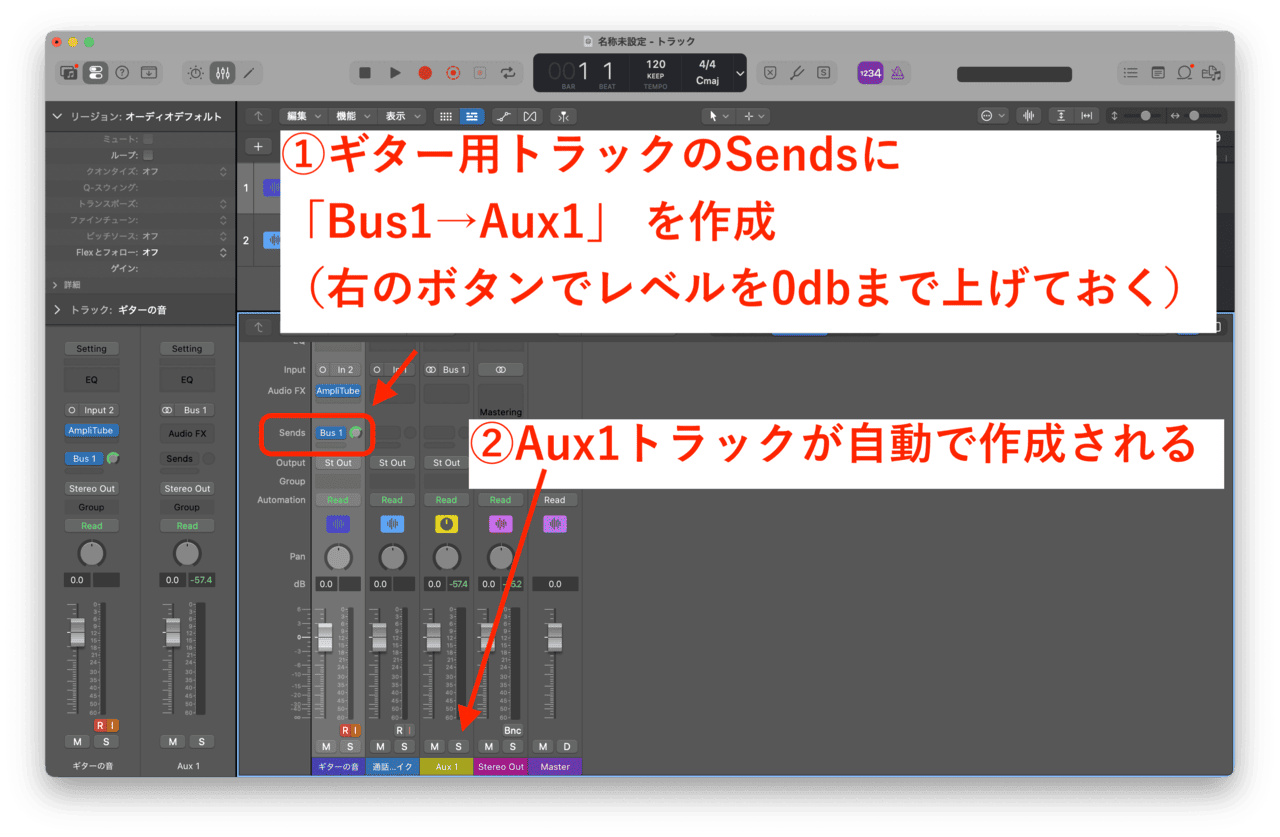Open the クオンタイズ quantize popup
1280x837 pixels.
pos(185,172)
